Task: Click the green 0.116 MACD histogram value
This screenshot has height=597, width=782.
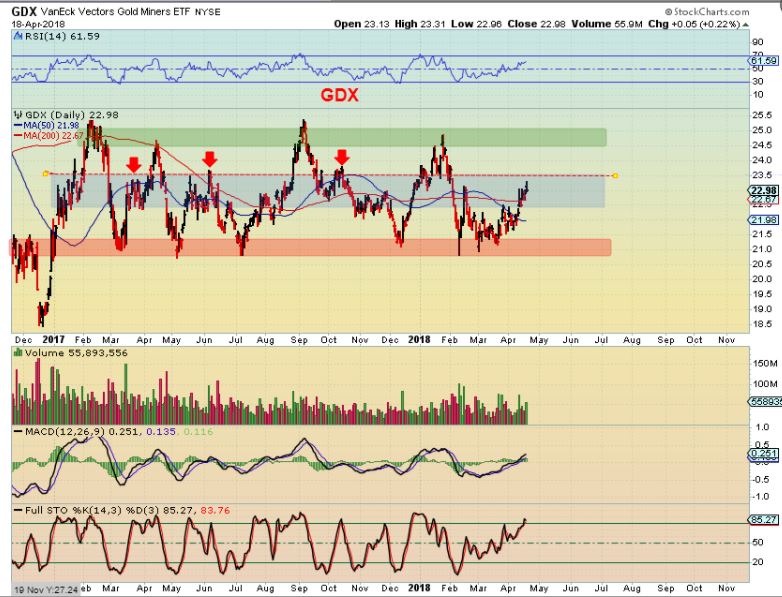Action: tap(198, 431)
